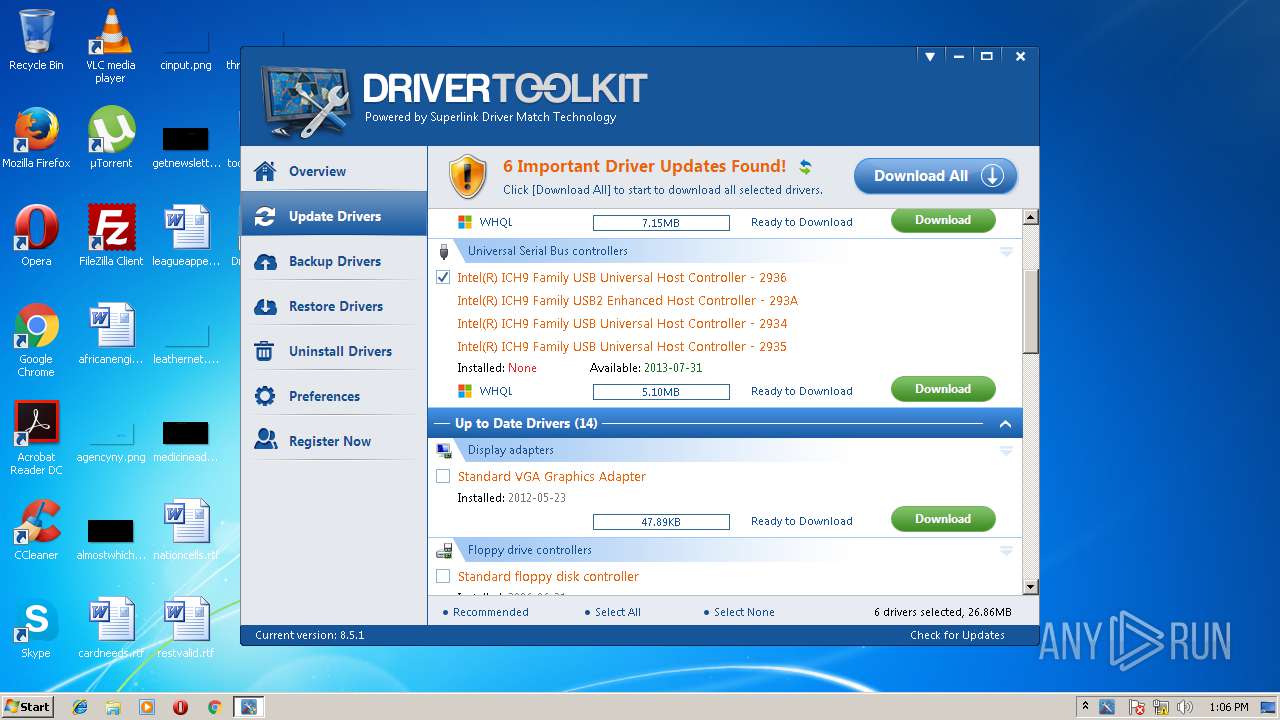
Task: Open Google Chrome desktop icon
Action: [36, 341]
